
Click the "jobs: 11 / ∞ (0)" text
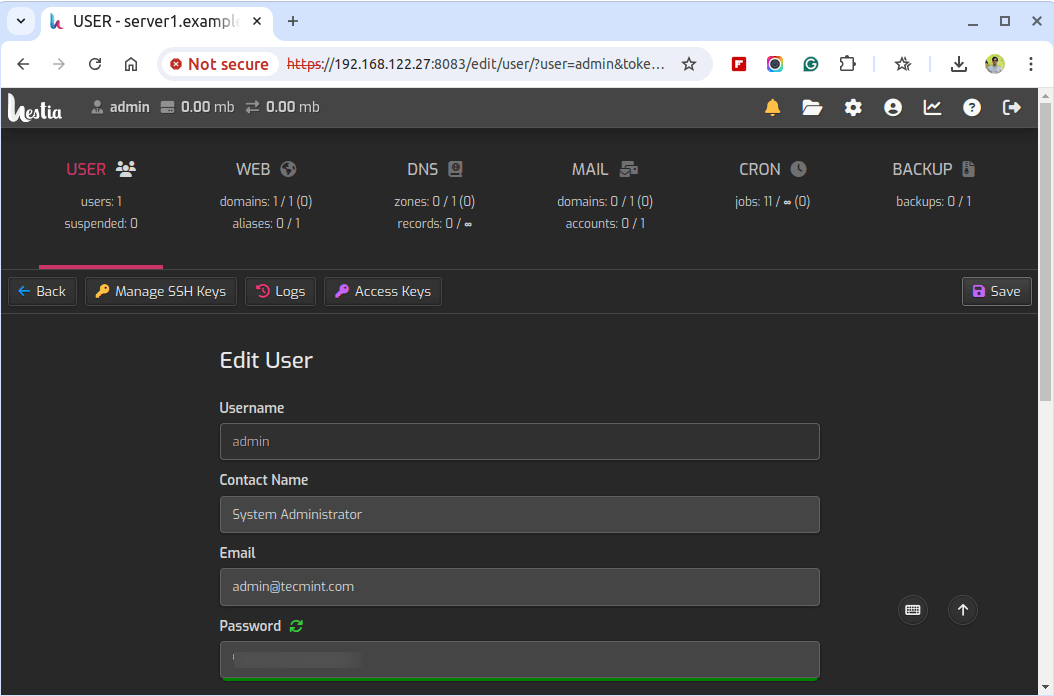click(x=772, y=202)
